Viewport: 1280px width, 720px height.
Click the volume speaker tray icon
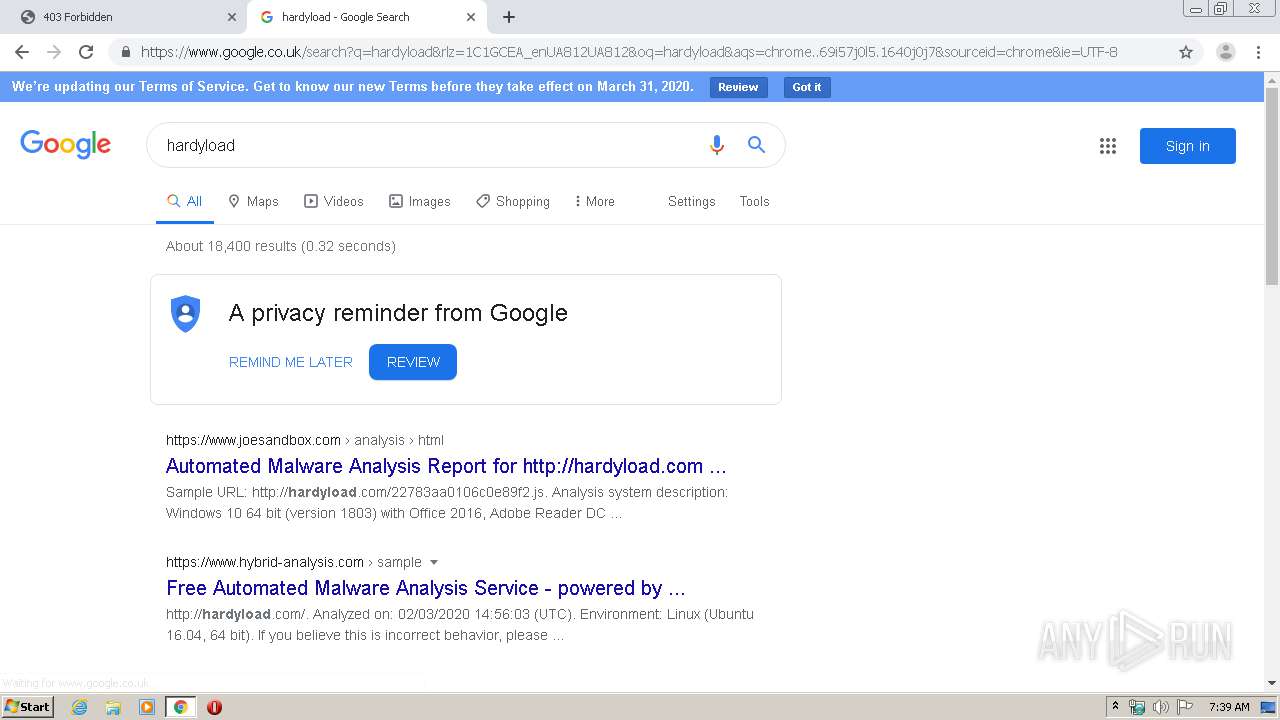click(1161, 707)
